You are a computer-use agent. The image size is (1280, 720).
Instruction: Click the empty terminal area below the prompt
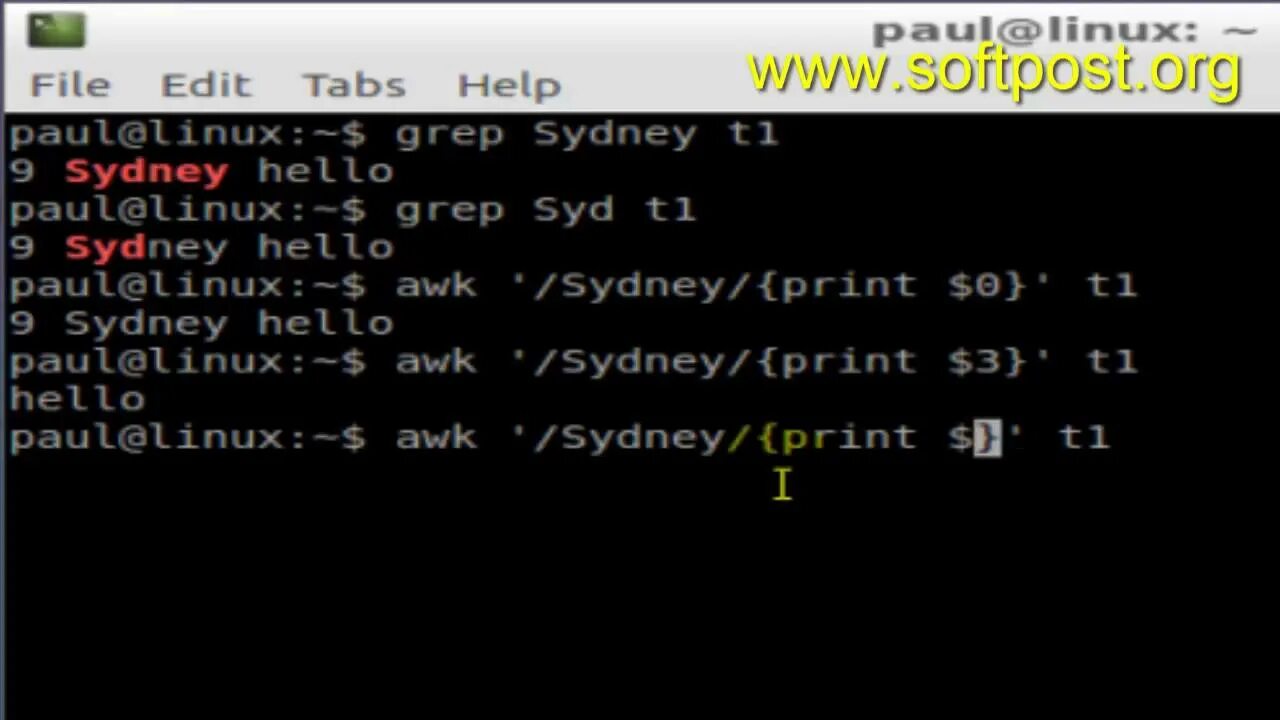point(640,590)
